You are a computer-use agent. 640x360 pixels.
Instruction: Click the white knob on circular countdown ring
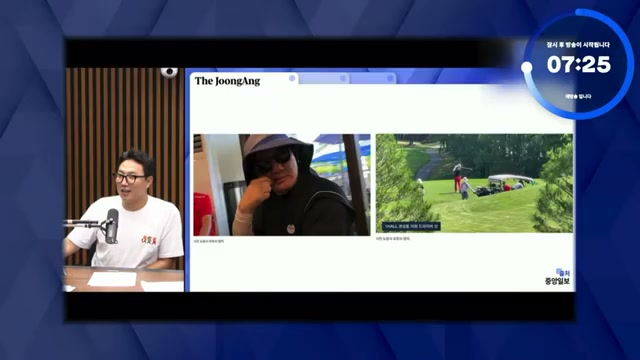(527, 67)
